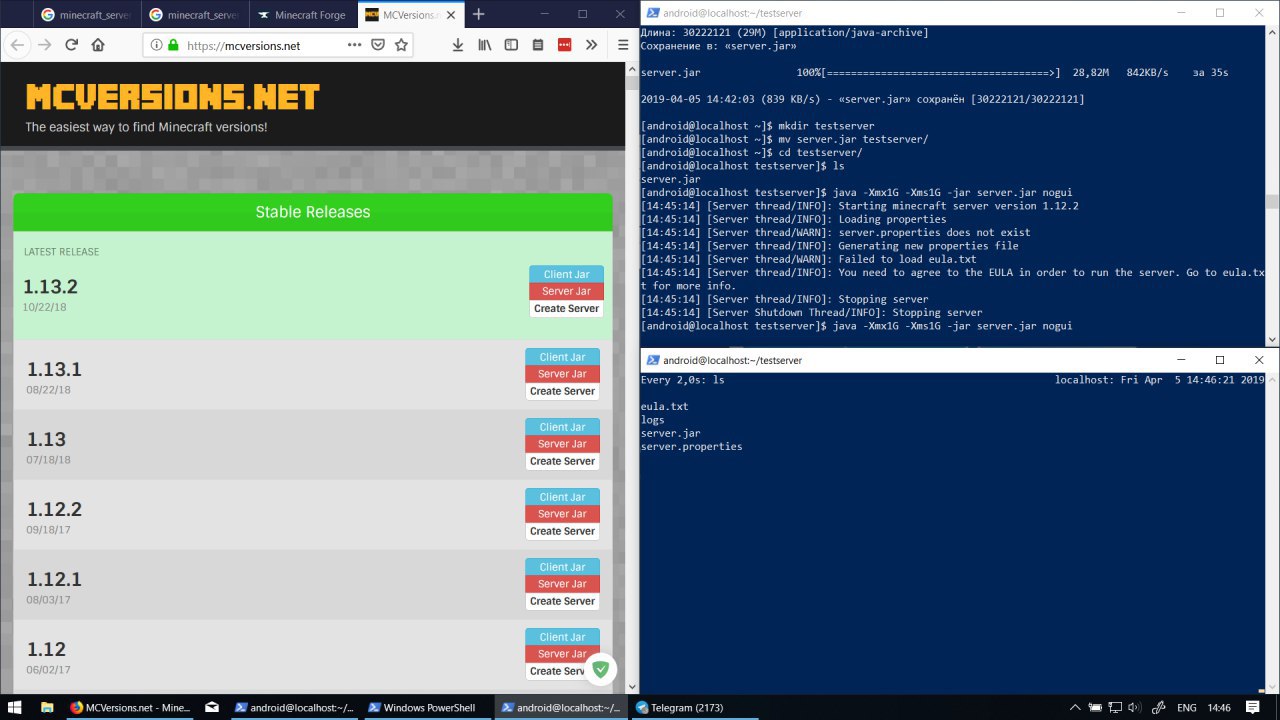The height and width of the screenshot is (720, 1280).
Task: Expand more toolbar items chevron
Action: tap(591, 45)
